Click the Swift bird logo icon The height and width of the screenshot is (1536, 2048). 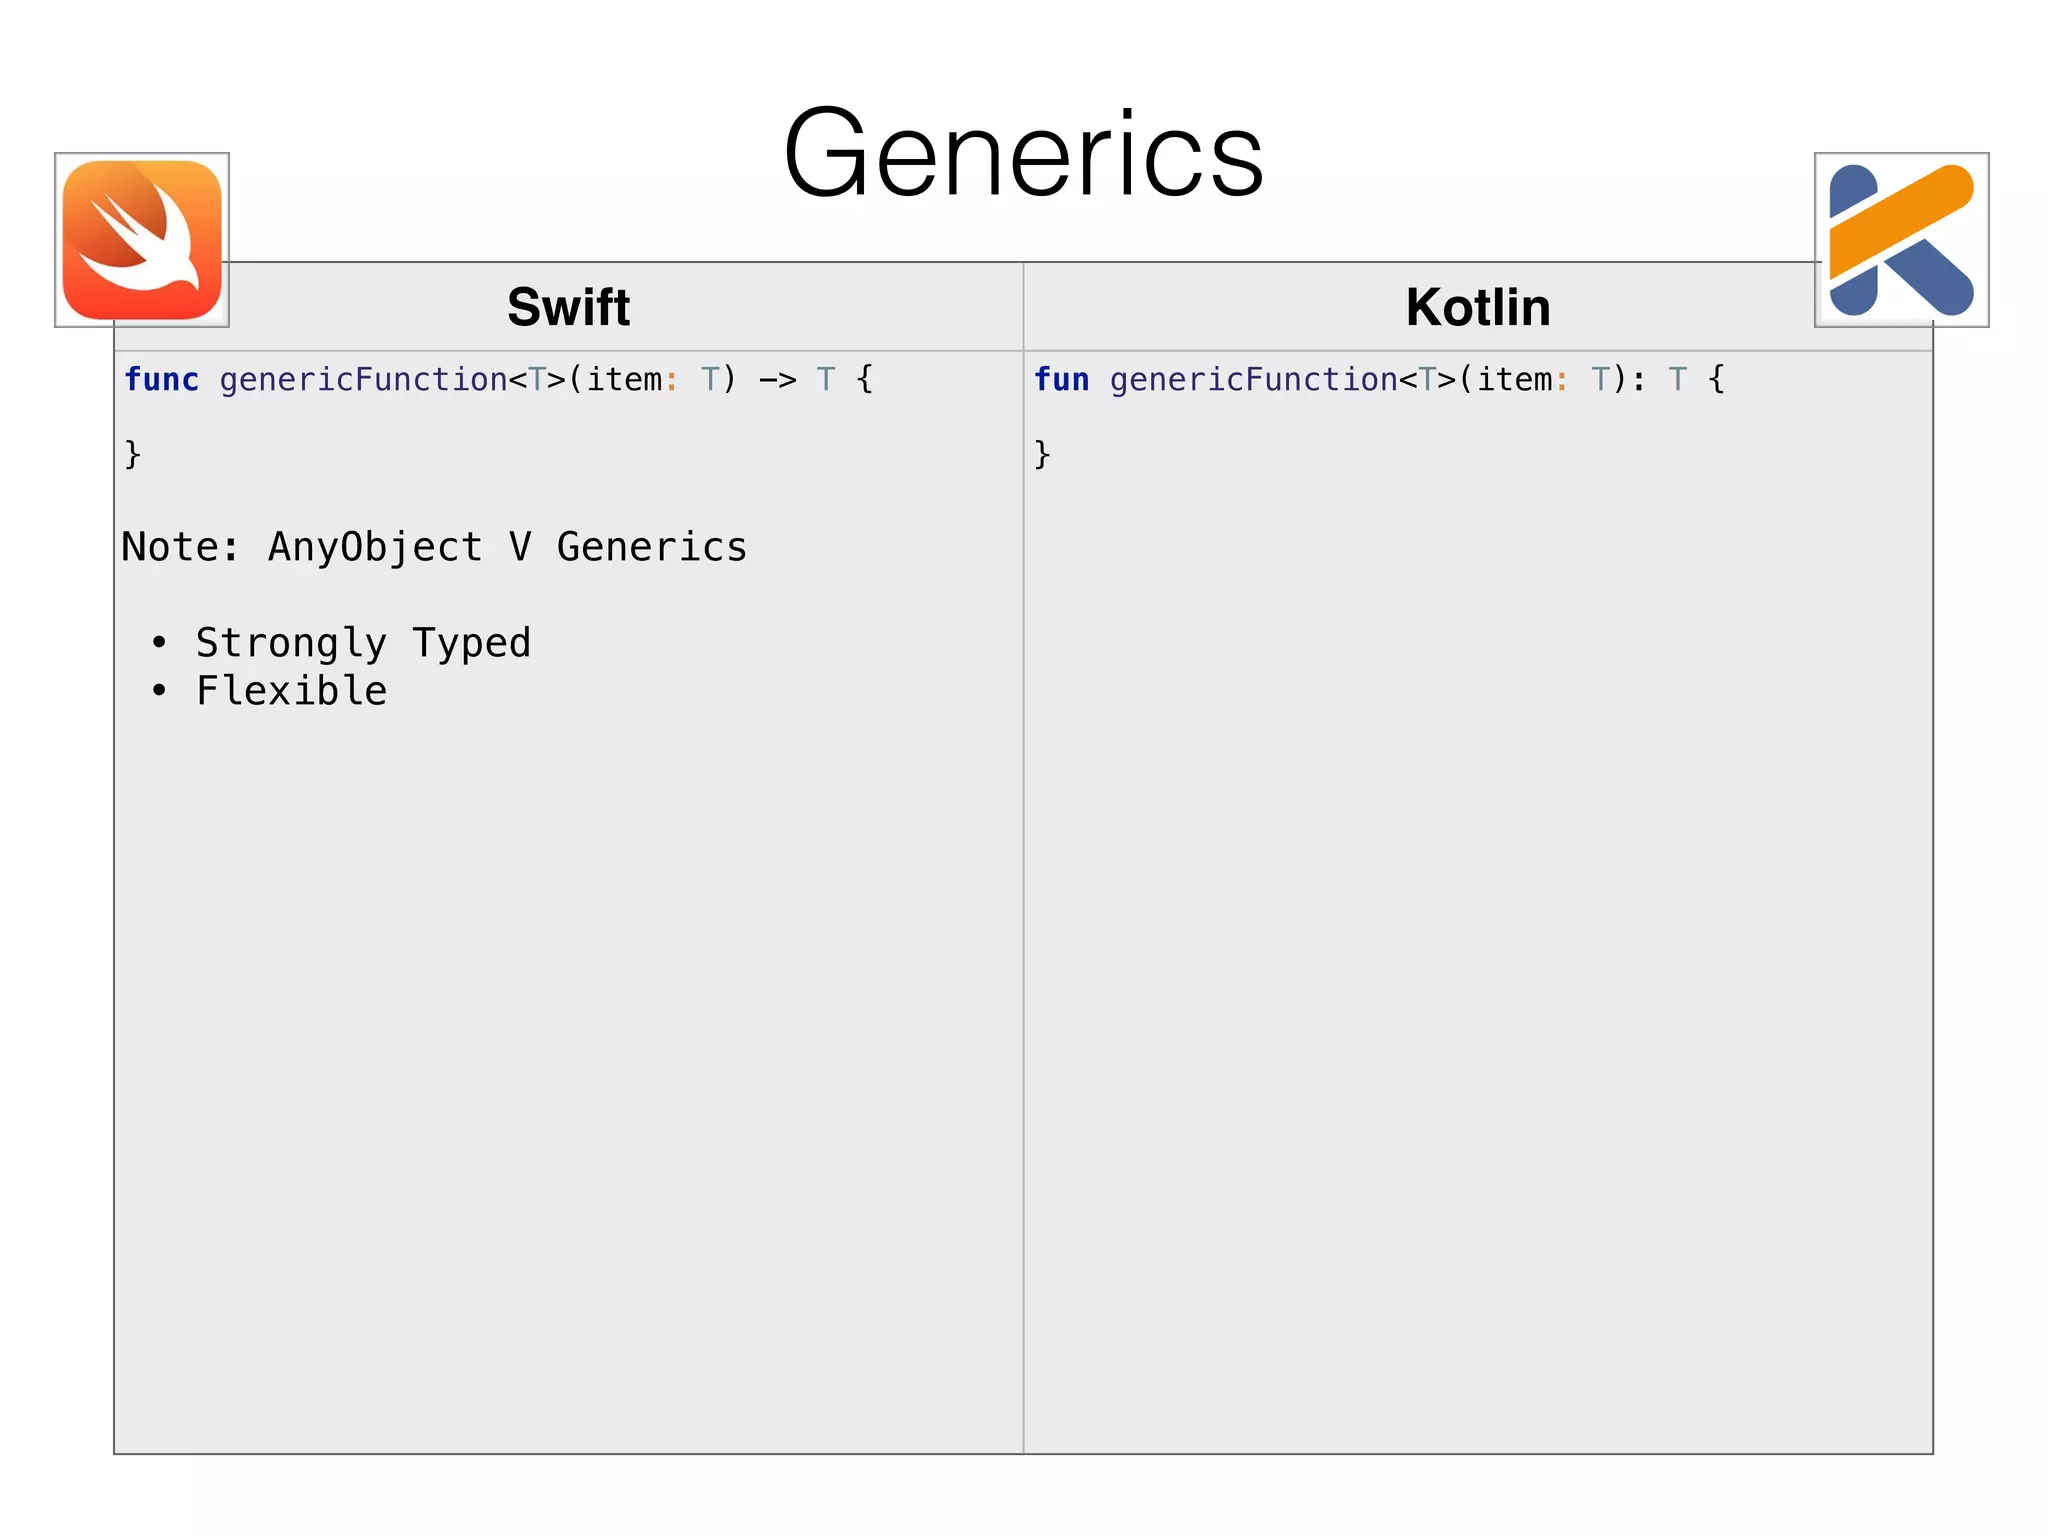[x=142, y=240]
